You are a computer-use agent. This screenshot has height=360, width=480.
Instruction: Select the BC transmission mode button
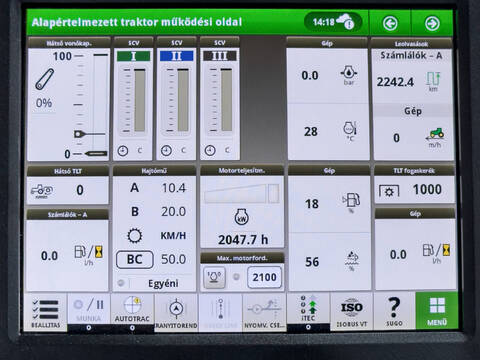pyautogui.click(x=135, y=259)
